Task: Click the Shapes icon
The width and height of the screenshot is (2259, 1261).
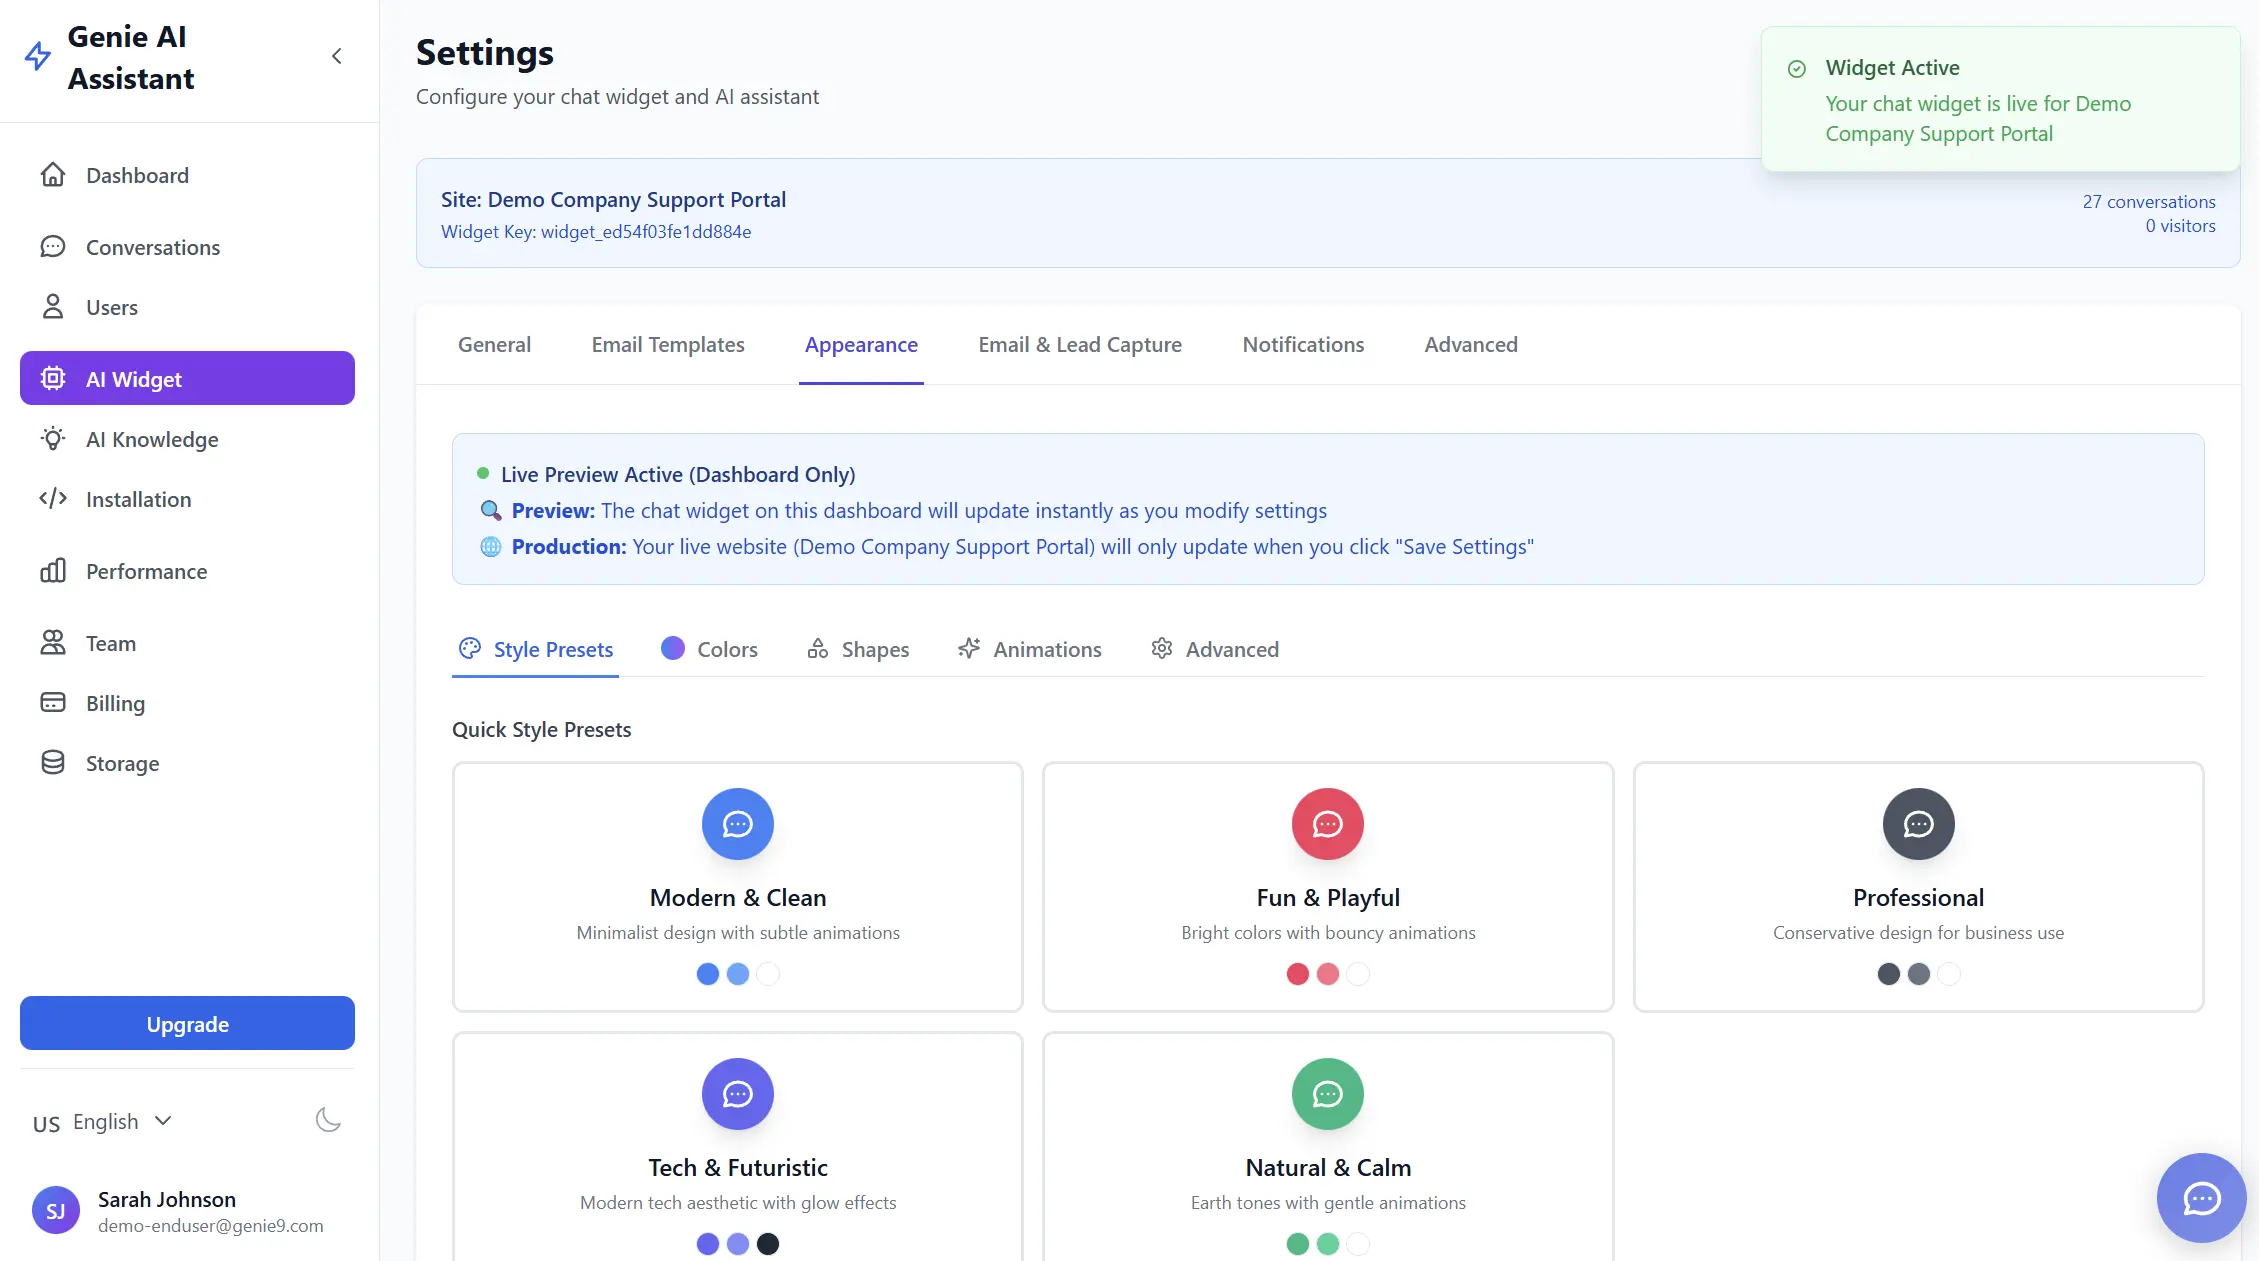Action: tap(818, 648)
